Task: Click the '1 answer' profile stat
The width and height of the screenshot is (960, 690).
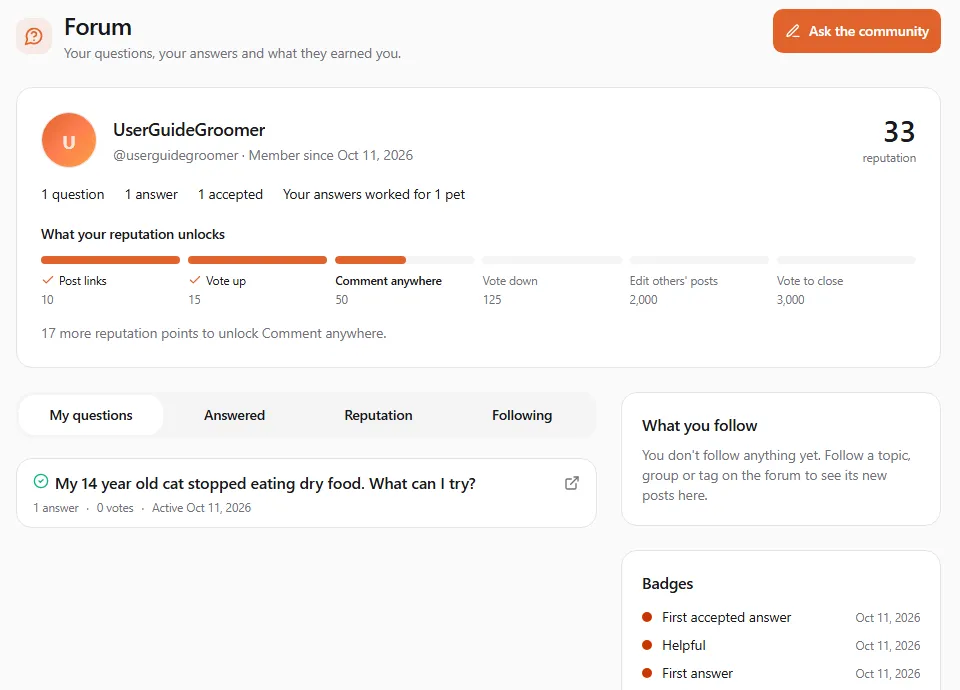Action: pos(151,195)
